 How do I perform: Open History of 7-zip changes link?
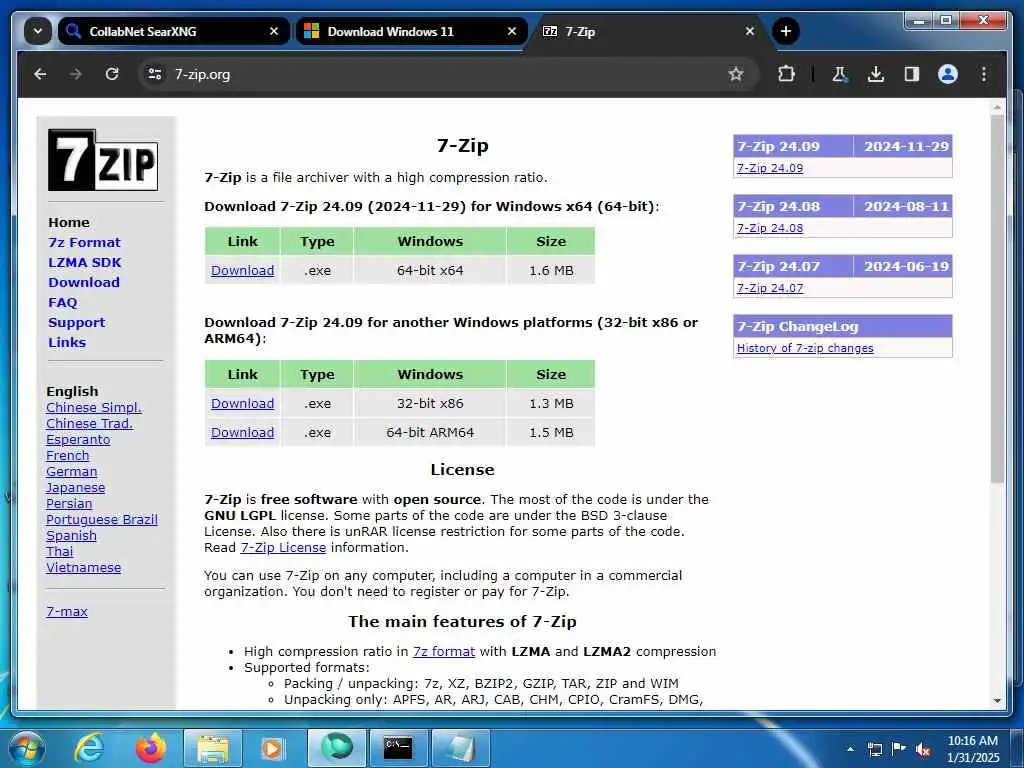point(805,349)
